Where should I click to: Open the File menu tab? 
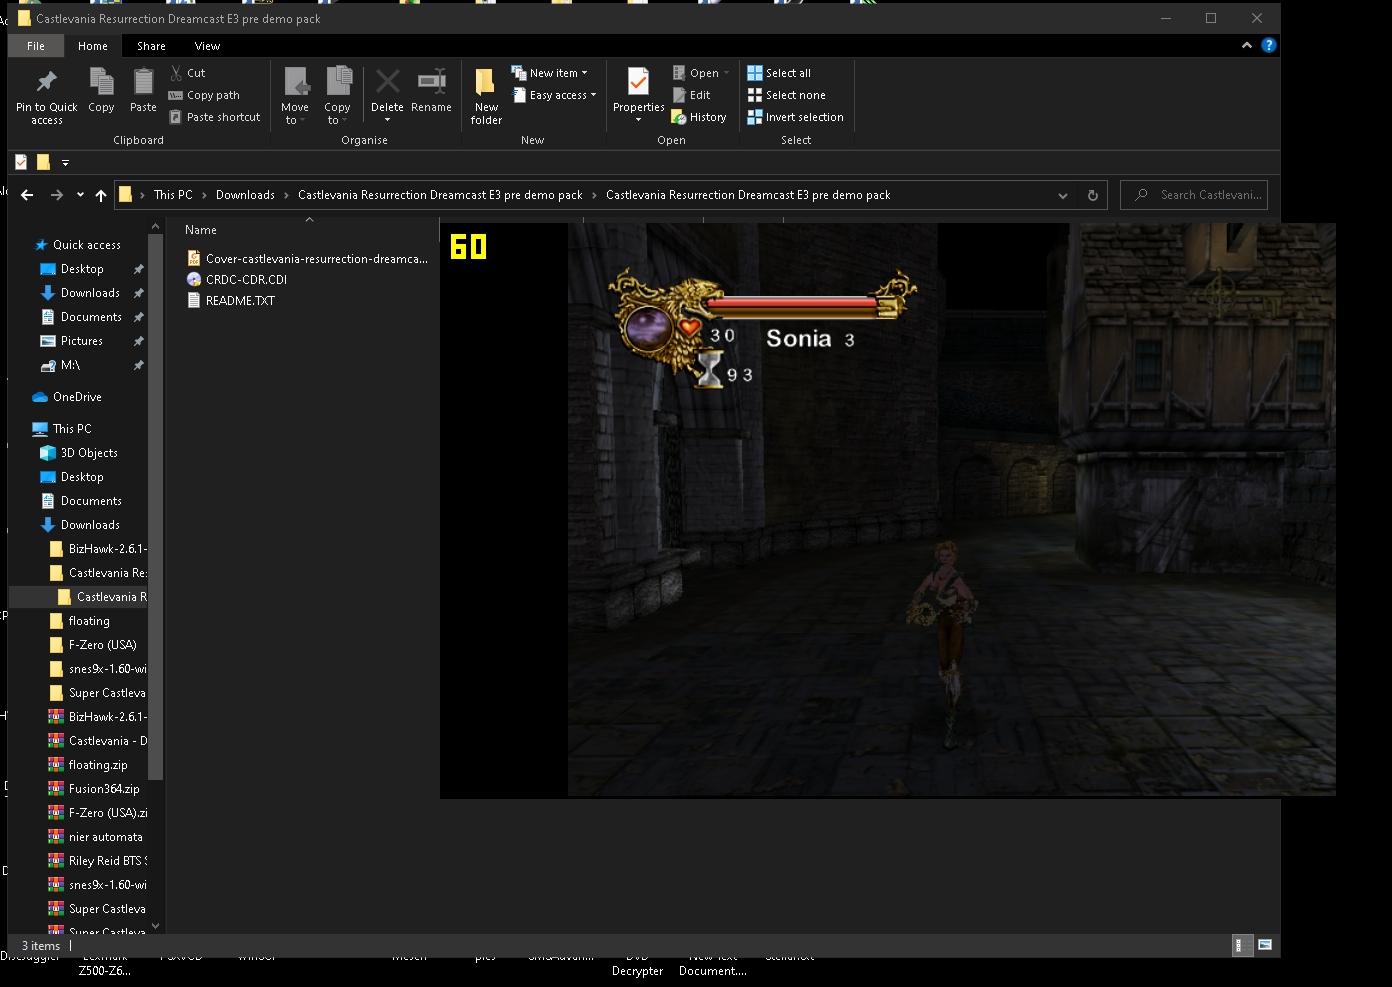pyautogui.click(x=36, y=46)
